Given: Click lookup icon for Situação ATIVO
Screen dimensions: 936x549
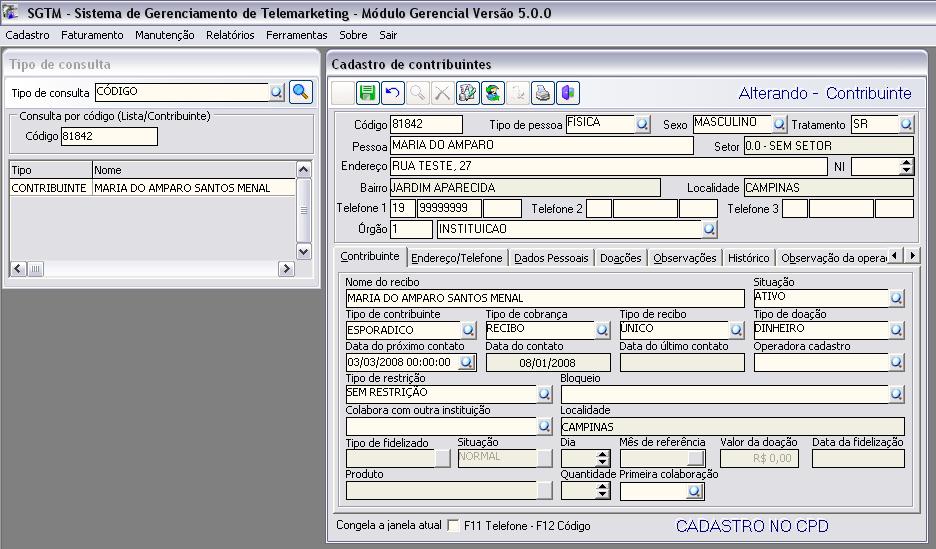Looking at the screenshot, I should (x=896, y=298).
